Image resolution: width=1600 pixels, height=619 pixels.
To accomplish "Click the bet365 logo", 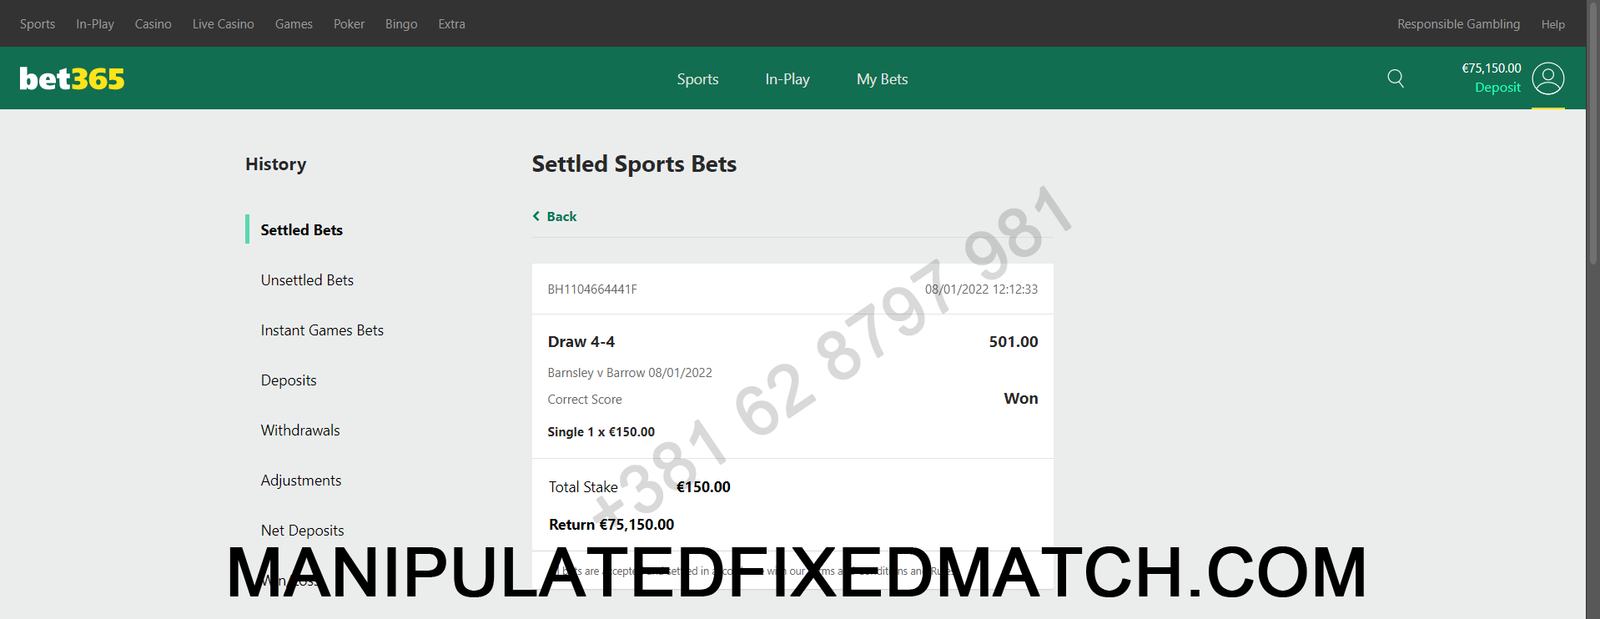I will (x=72, y=78).
